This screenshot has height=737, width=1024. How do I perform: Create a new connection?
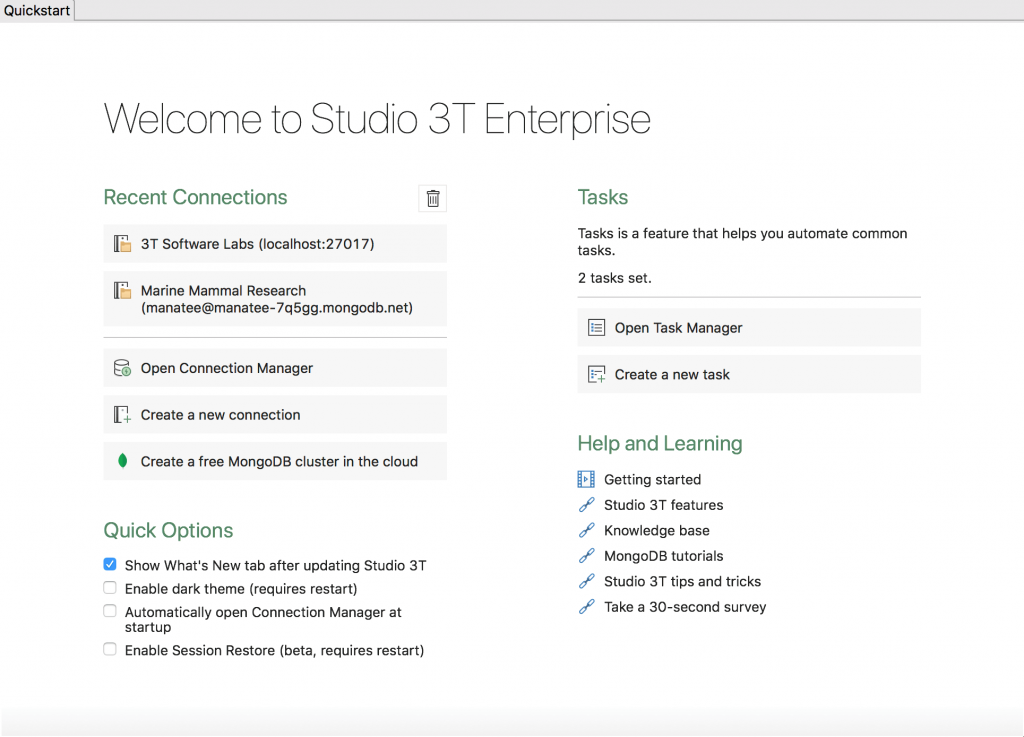coord(275,415)
